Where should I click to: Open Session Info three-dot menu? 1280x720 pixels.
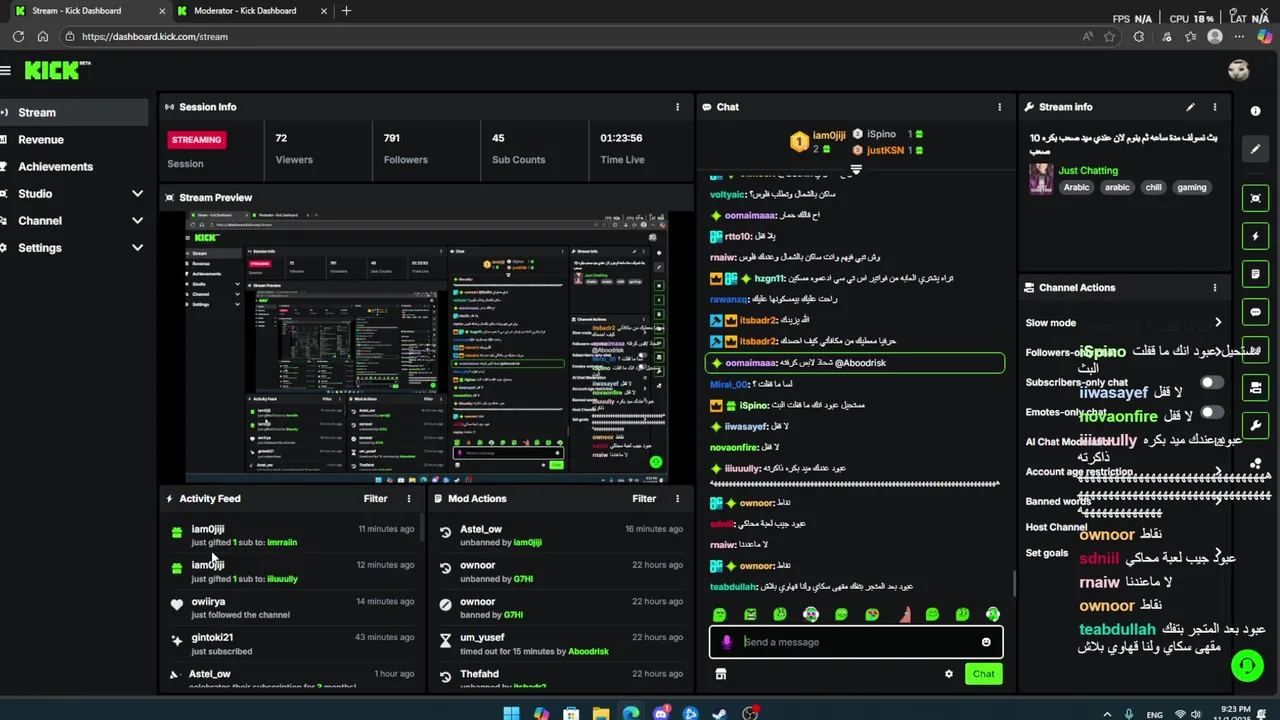[x=677, y=107]
